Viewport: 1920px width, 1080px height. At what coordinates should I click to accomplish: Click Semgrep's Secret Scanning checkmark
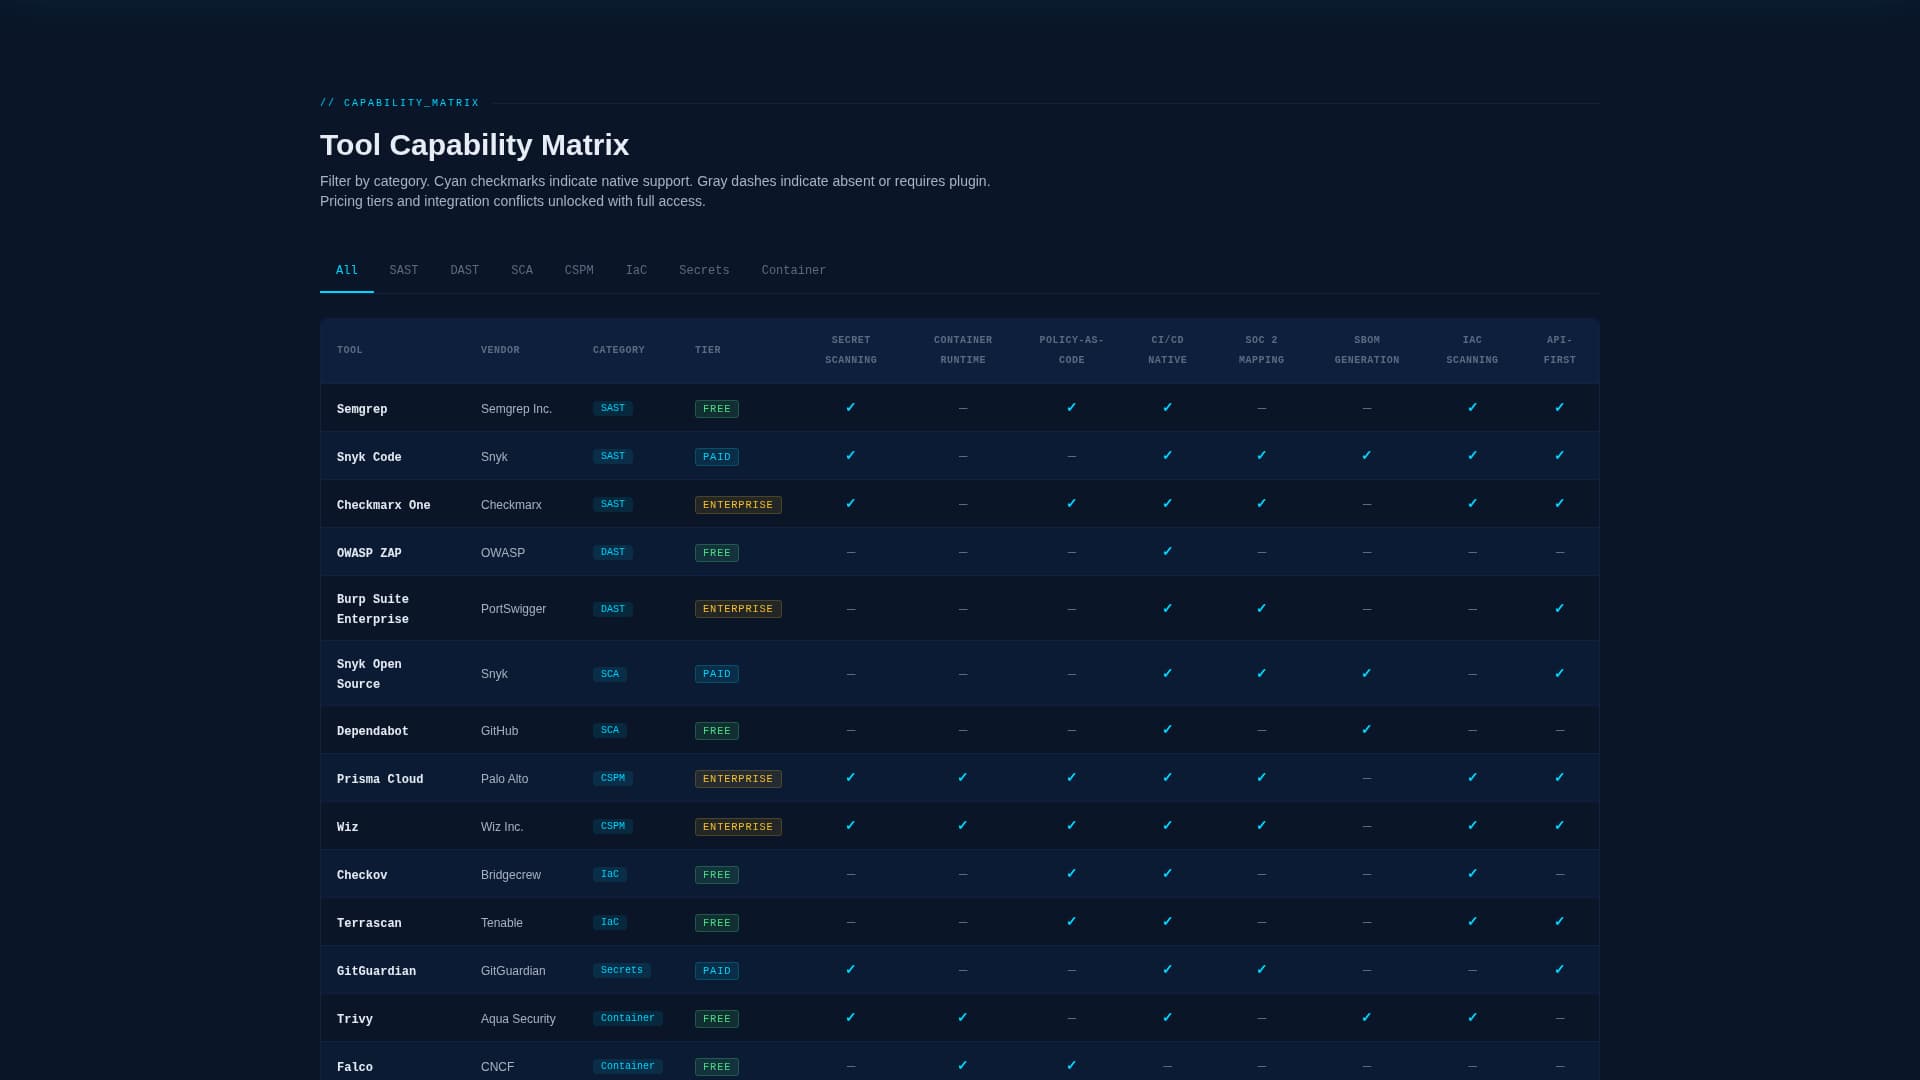851,408
